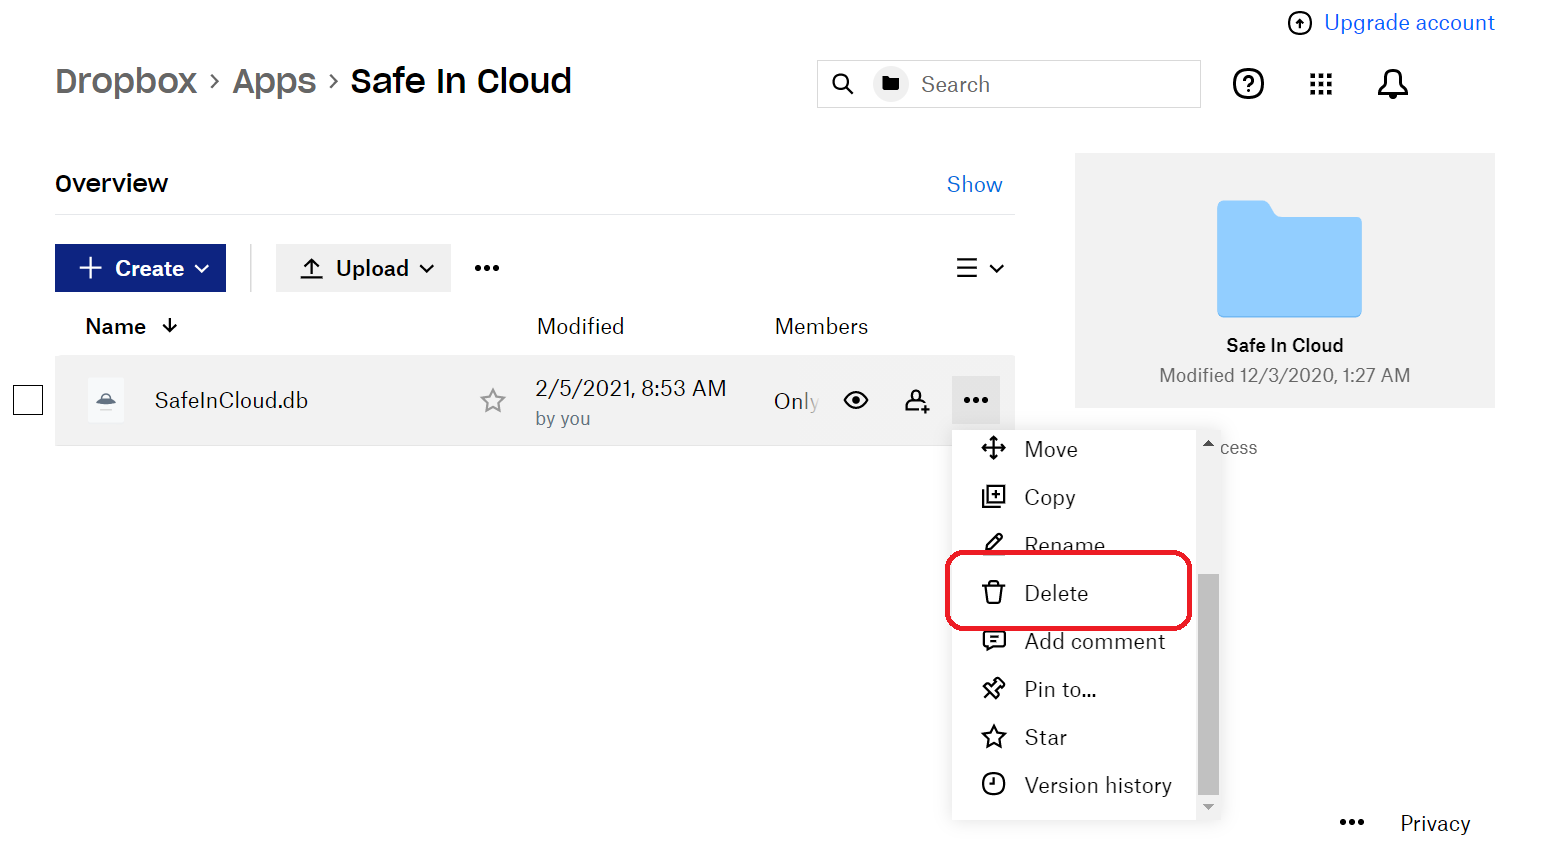Star the SafeInCloud.db file from its row

pyautogui.click(x=493, y=401)
